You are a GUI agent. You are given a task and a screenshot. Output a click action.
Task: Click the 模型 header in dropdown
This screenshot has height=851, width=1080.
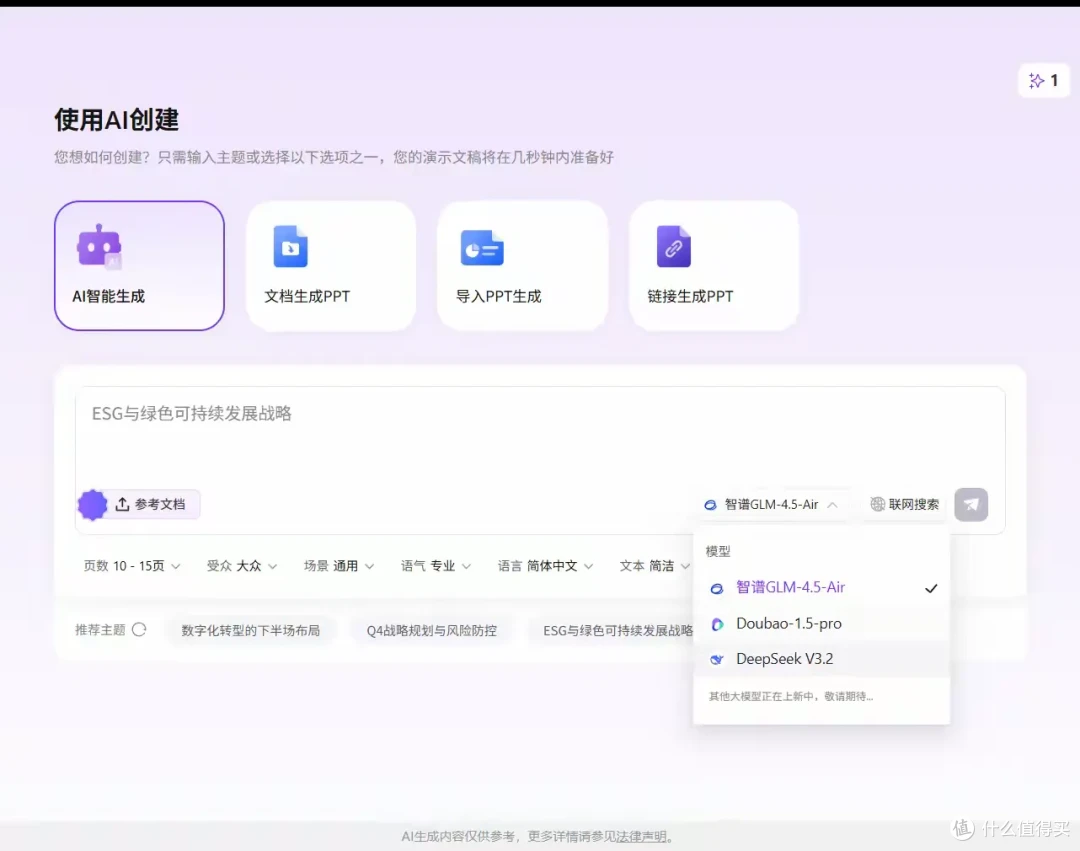tap(718, 551)
